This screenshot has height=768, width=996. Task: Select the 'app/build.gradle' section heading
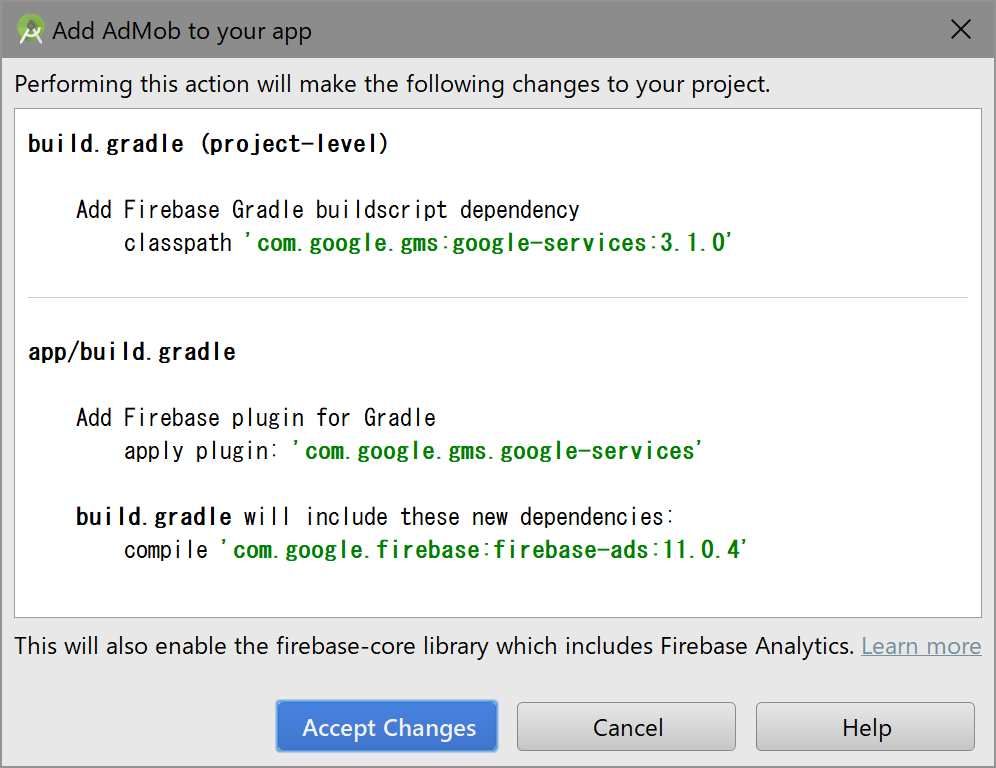coord(132,352)
